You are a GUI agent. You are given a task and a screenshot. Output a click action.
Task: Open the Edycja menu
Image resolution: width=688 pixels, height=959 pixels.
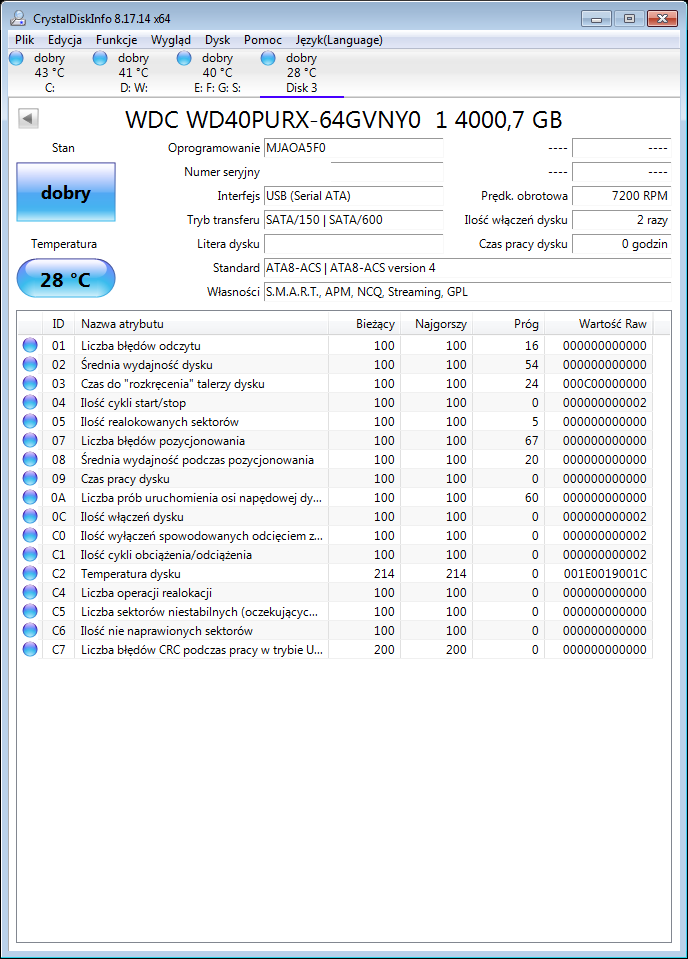click(65, 40)
